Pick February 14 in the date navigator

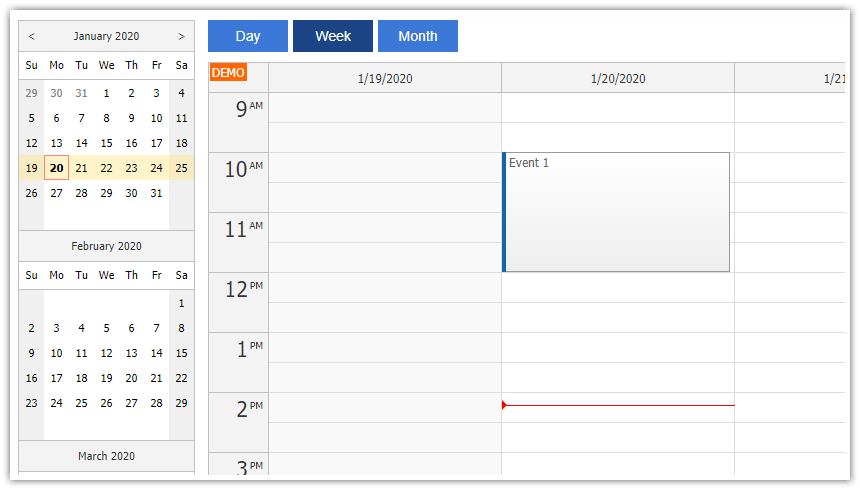coord(156,353)
